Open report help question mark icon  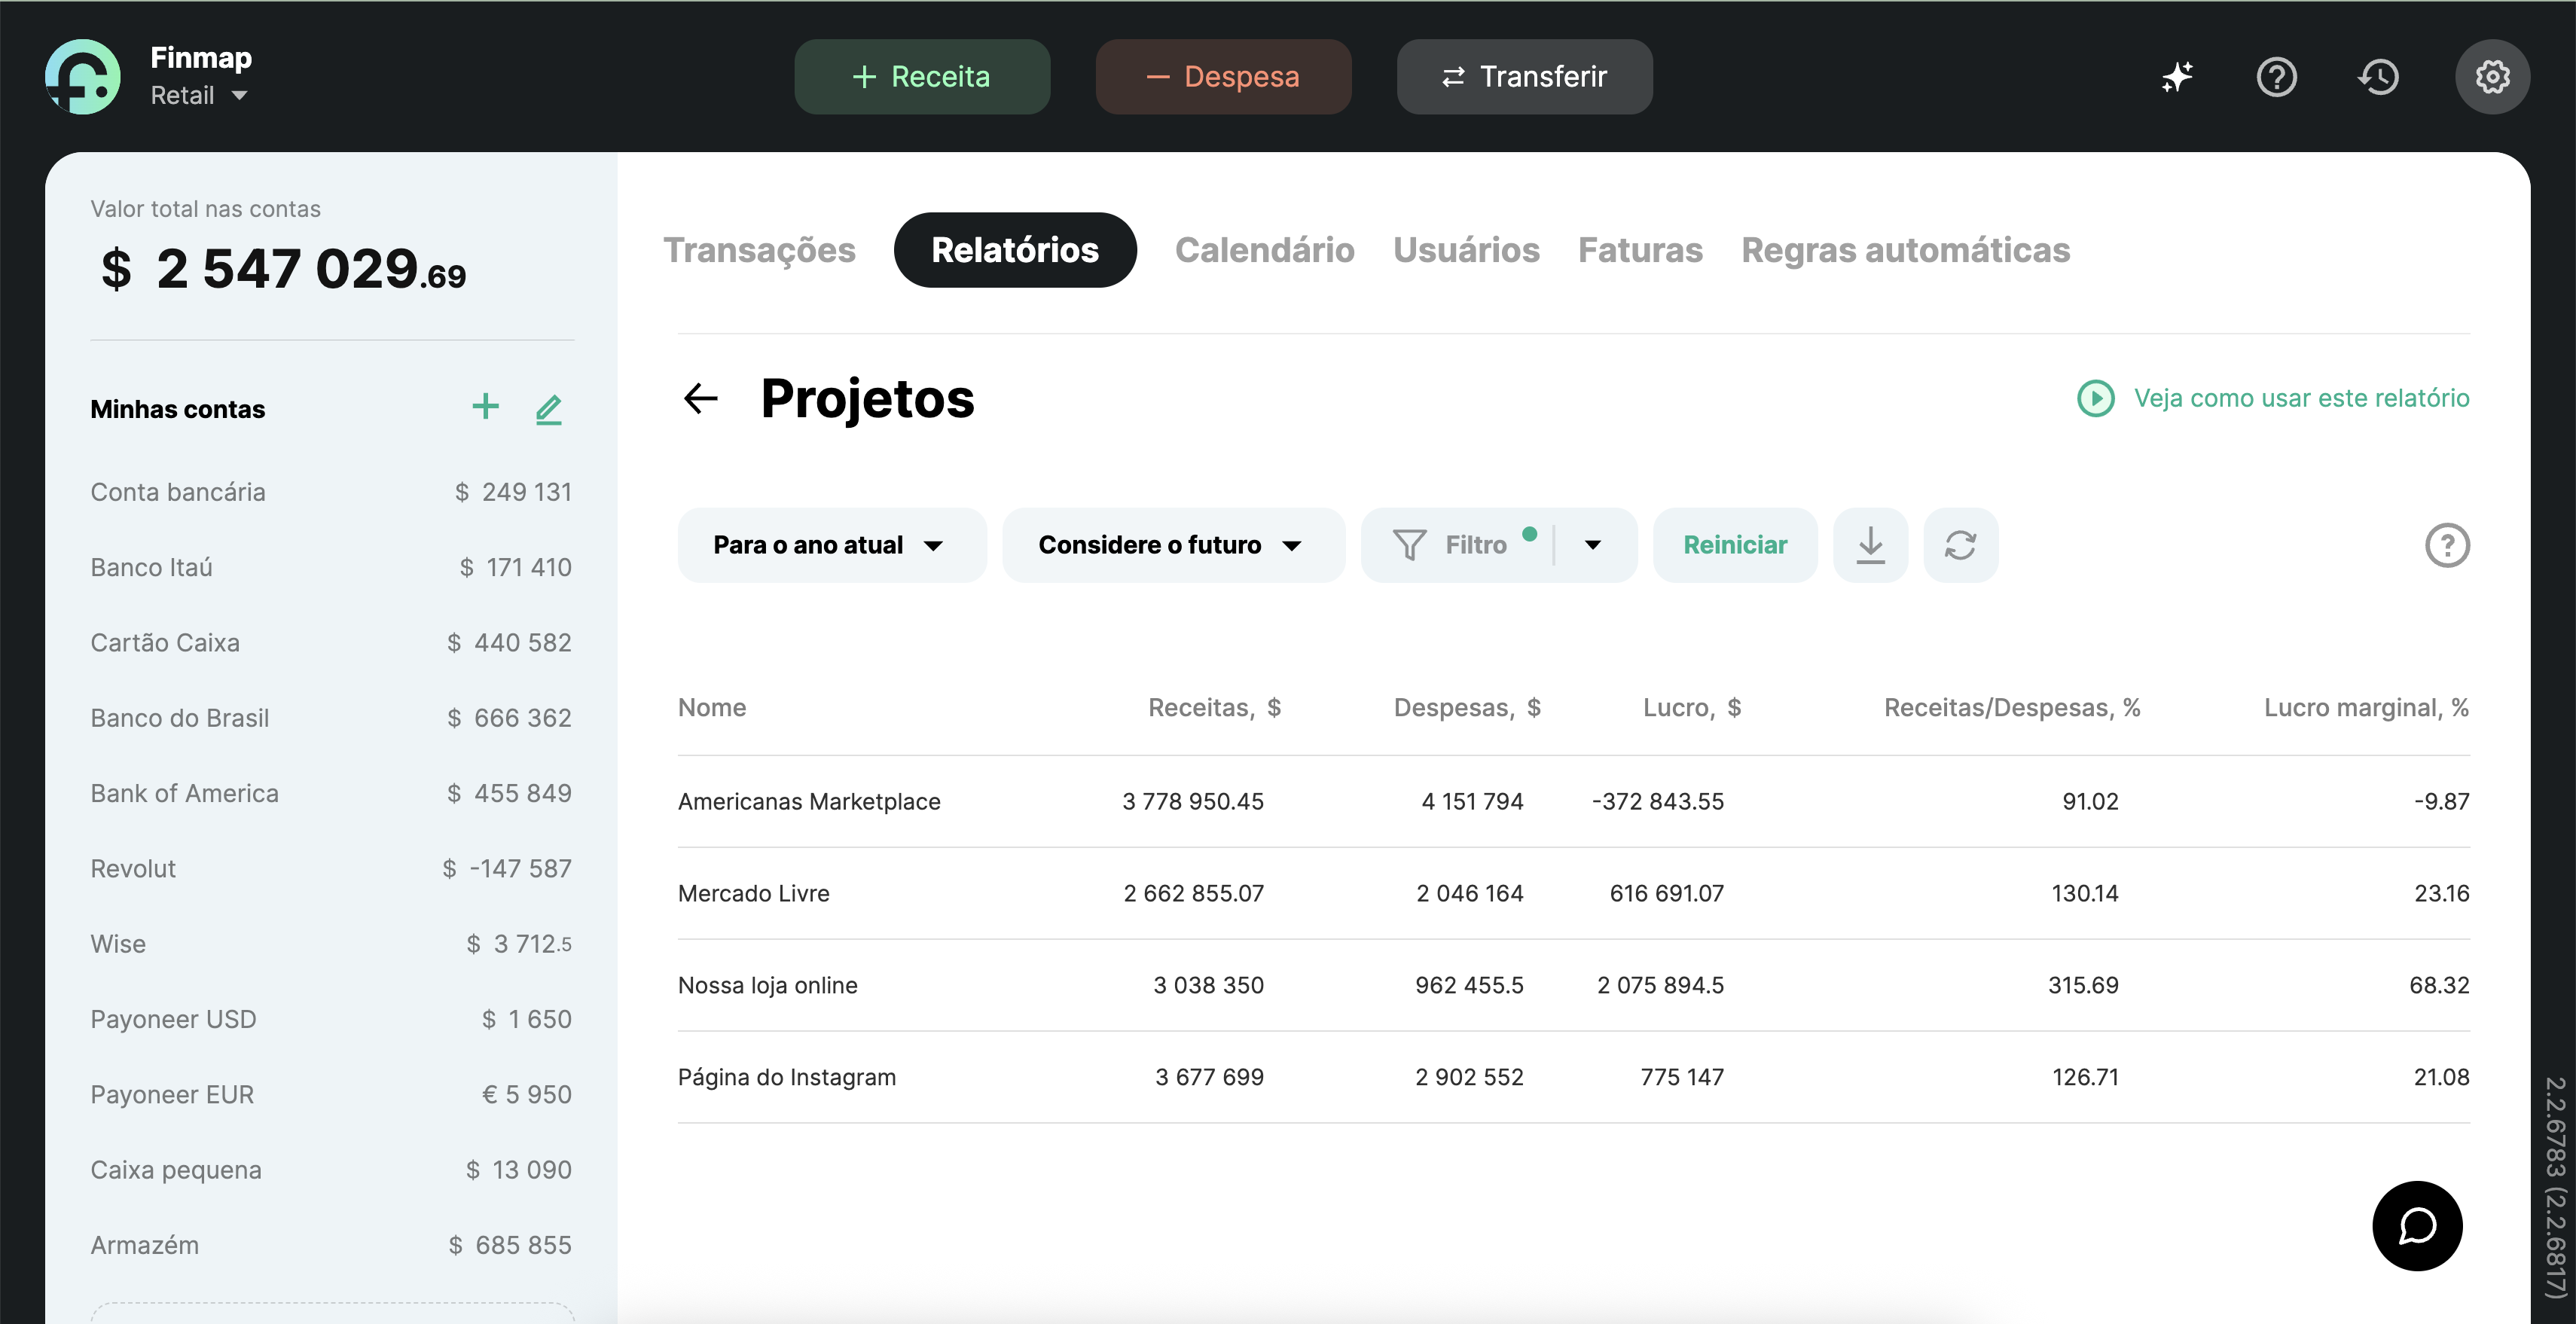2447,546
